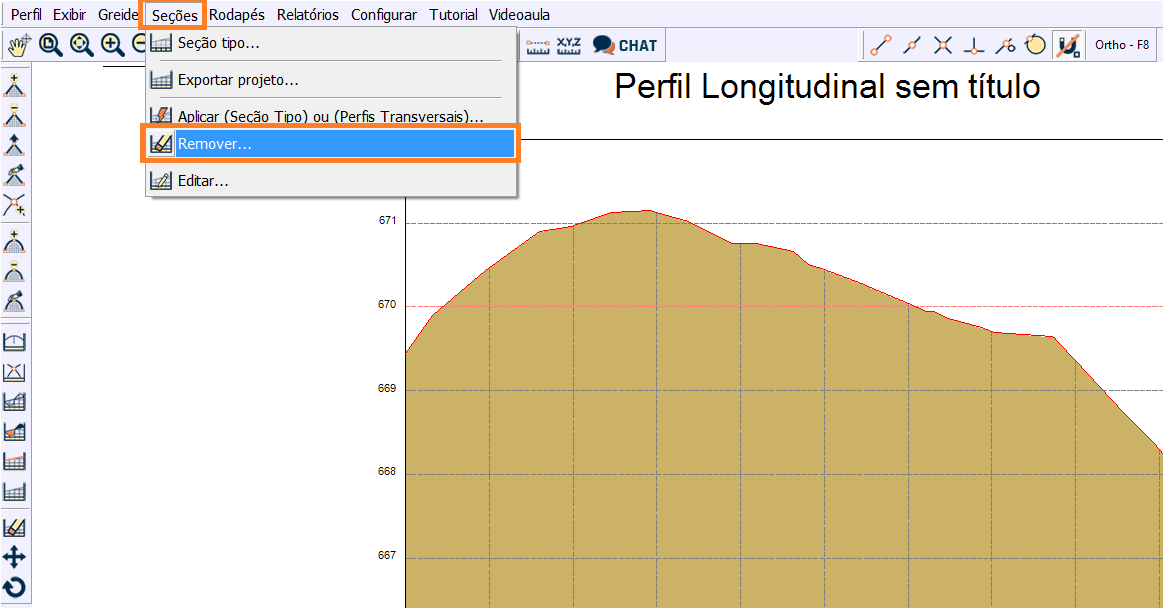Click the eraser icon in left toolbar
Image resolution: width=1163 pixels, height=608 pixels.
15,526
